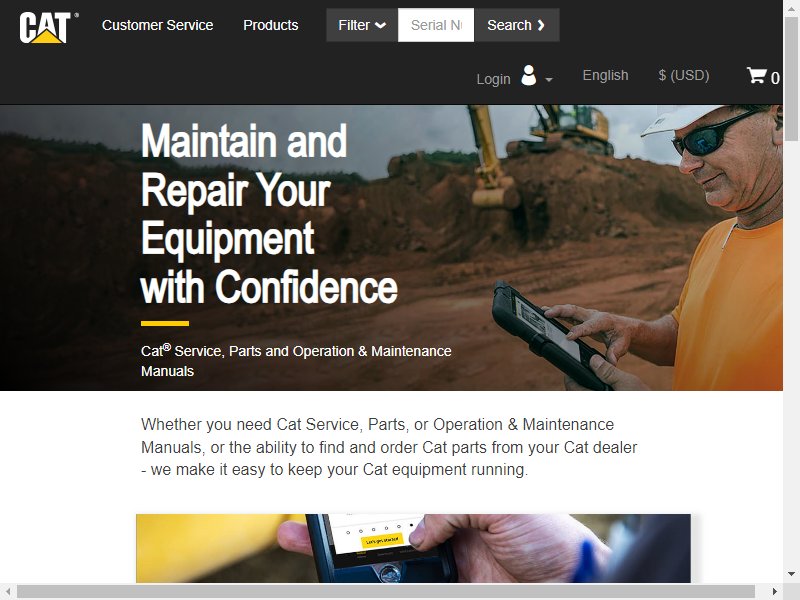
Task: Click the scroll down arrow
Action: (791, 573)
